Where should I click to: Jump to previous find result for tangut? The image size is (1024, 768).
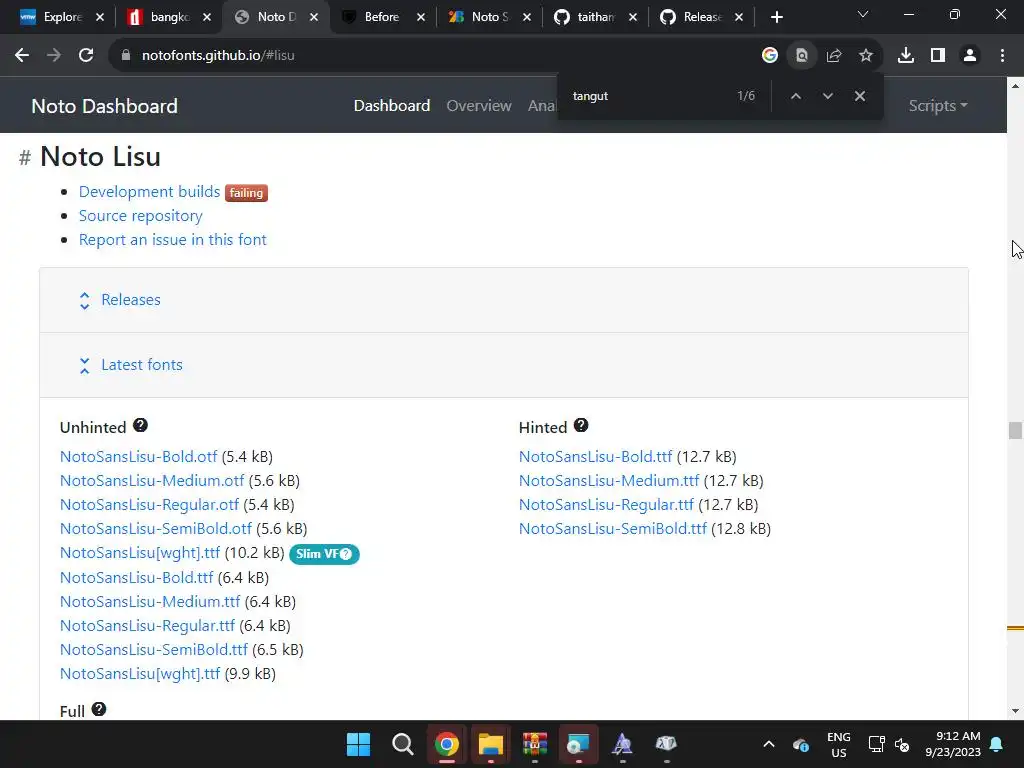coord(795,96)
